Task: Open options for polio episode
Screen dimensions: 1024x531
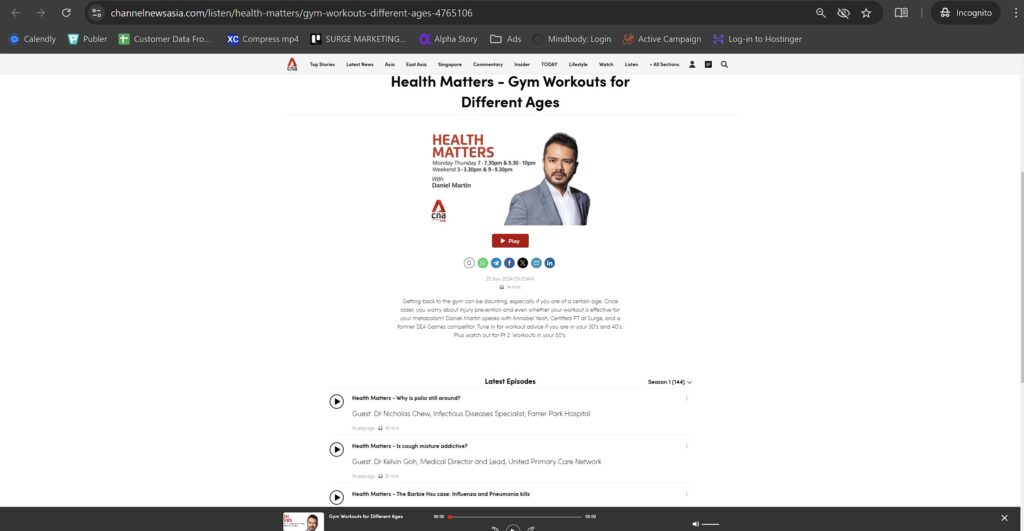Action: 686,399
